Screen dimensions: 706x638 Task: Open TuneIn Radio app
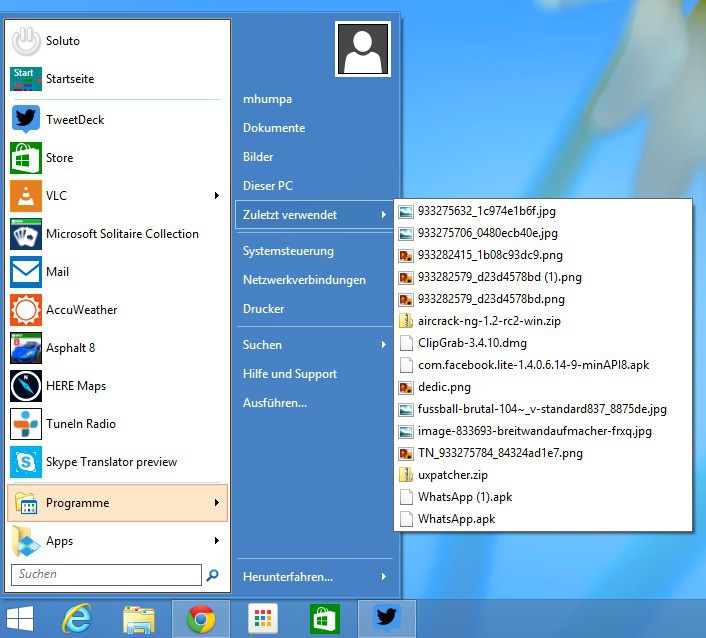pos(80,424)
